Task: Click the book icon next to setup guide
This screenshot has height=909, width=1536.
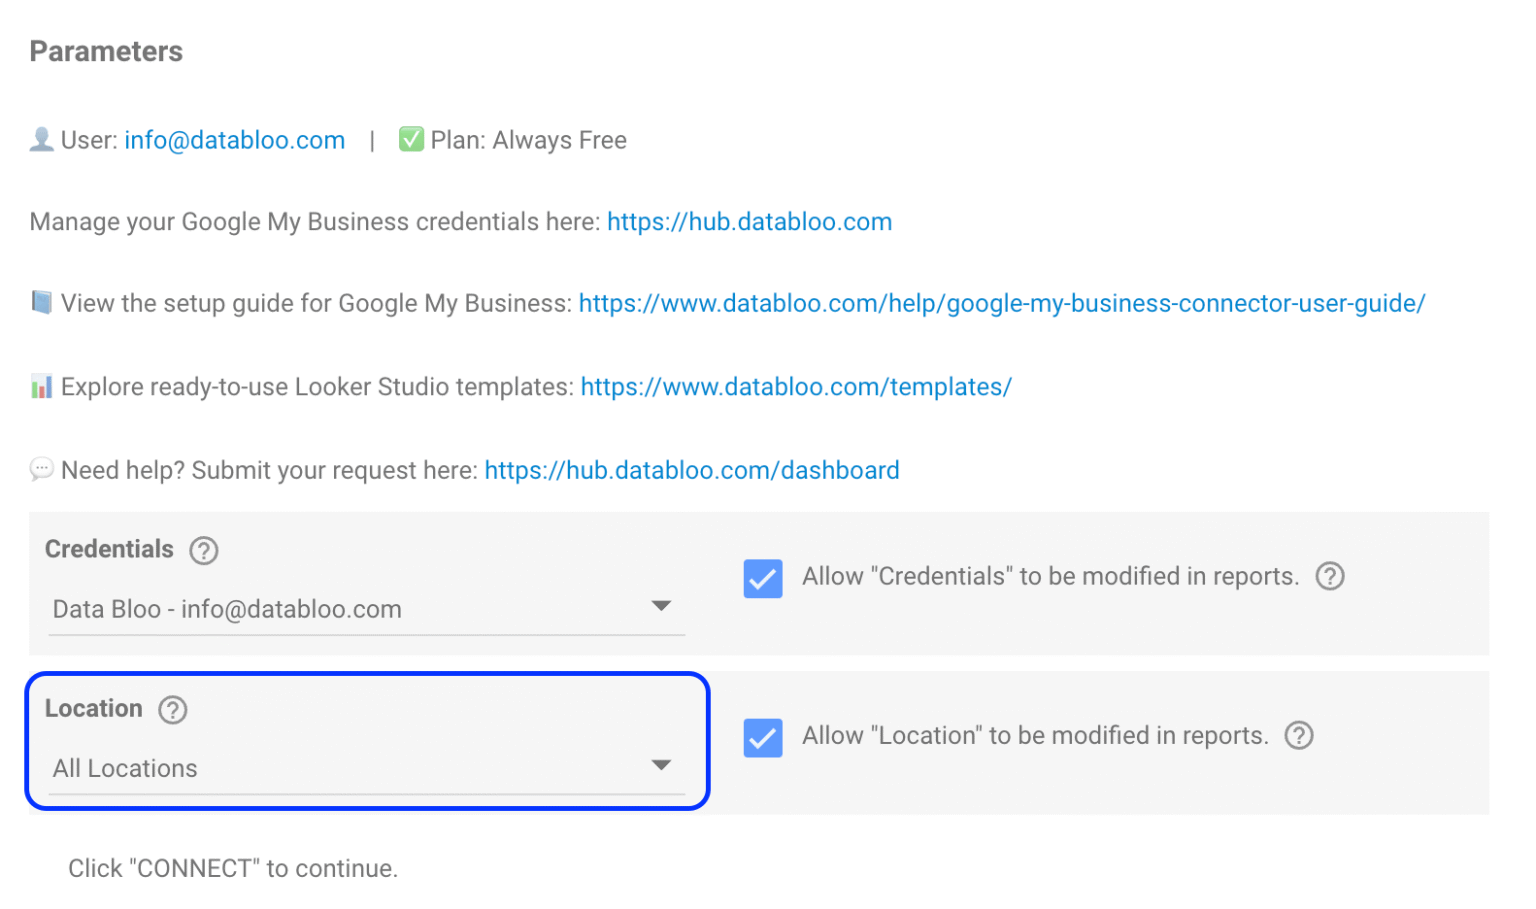Action: tap(42, 302)
